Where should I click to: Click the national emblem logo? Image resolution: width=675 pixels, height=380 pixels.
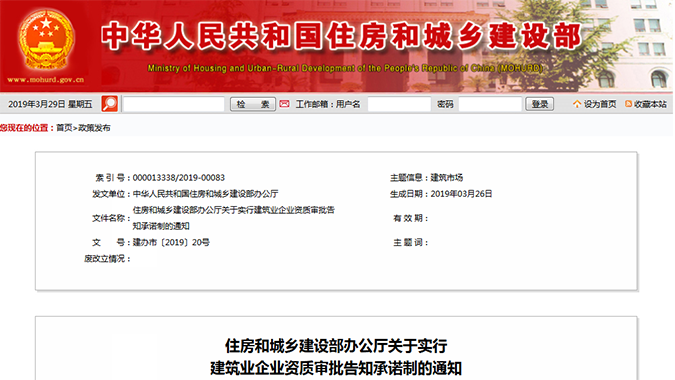[46, 40]
